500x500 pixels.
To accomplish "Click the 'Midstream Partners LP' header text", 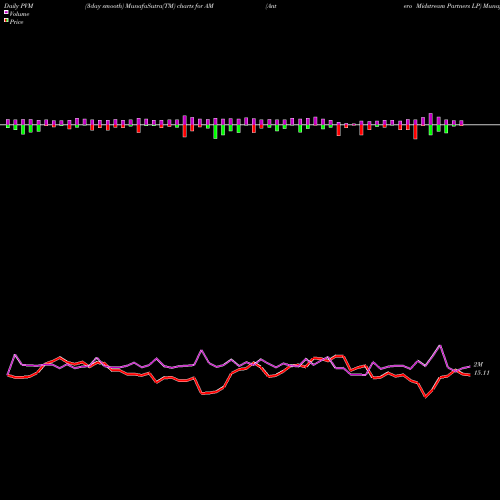I will [449, 6].
